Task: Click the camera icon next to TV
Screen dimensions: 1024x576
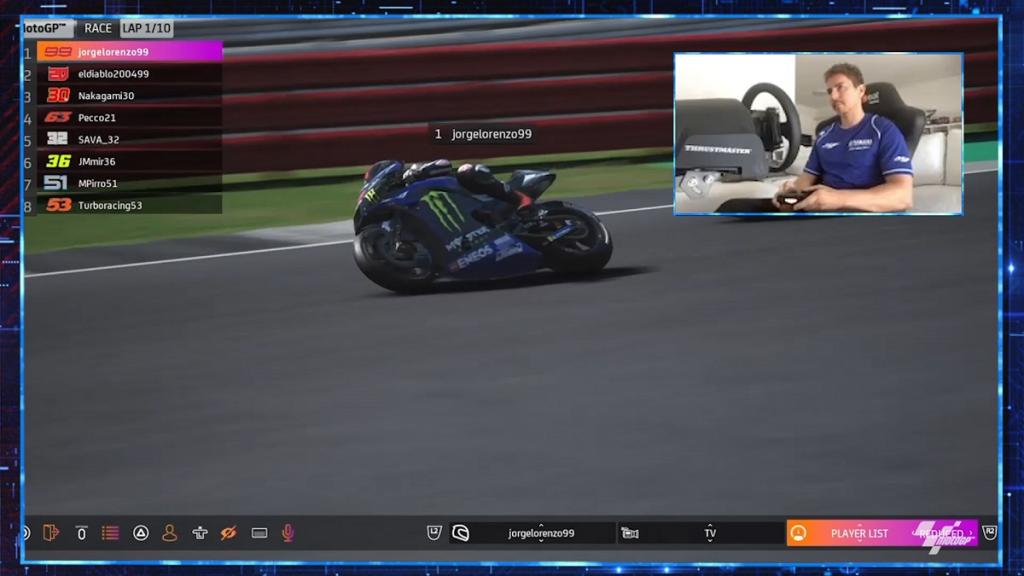Action: pos(630,534)
